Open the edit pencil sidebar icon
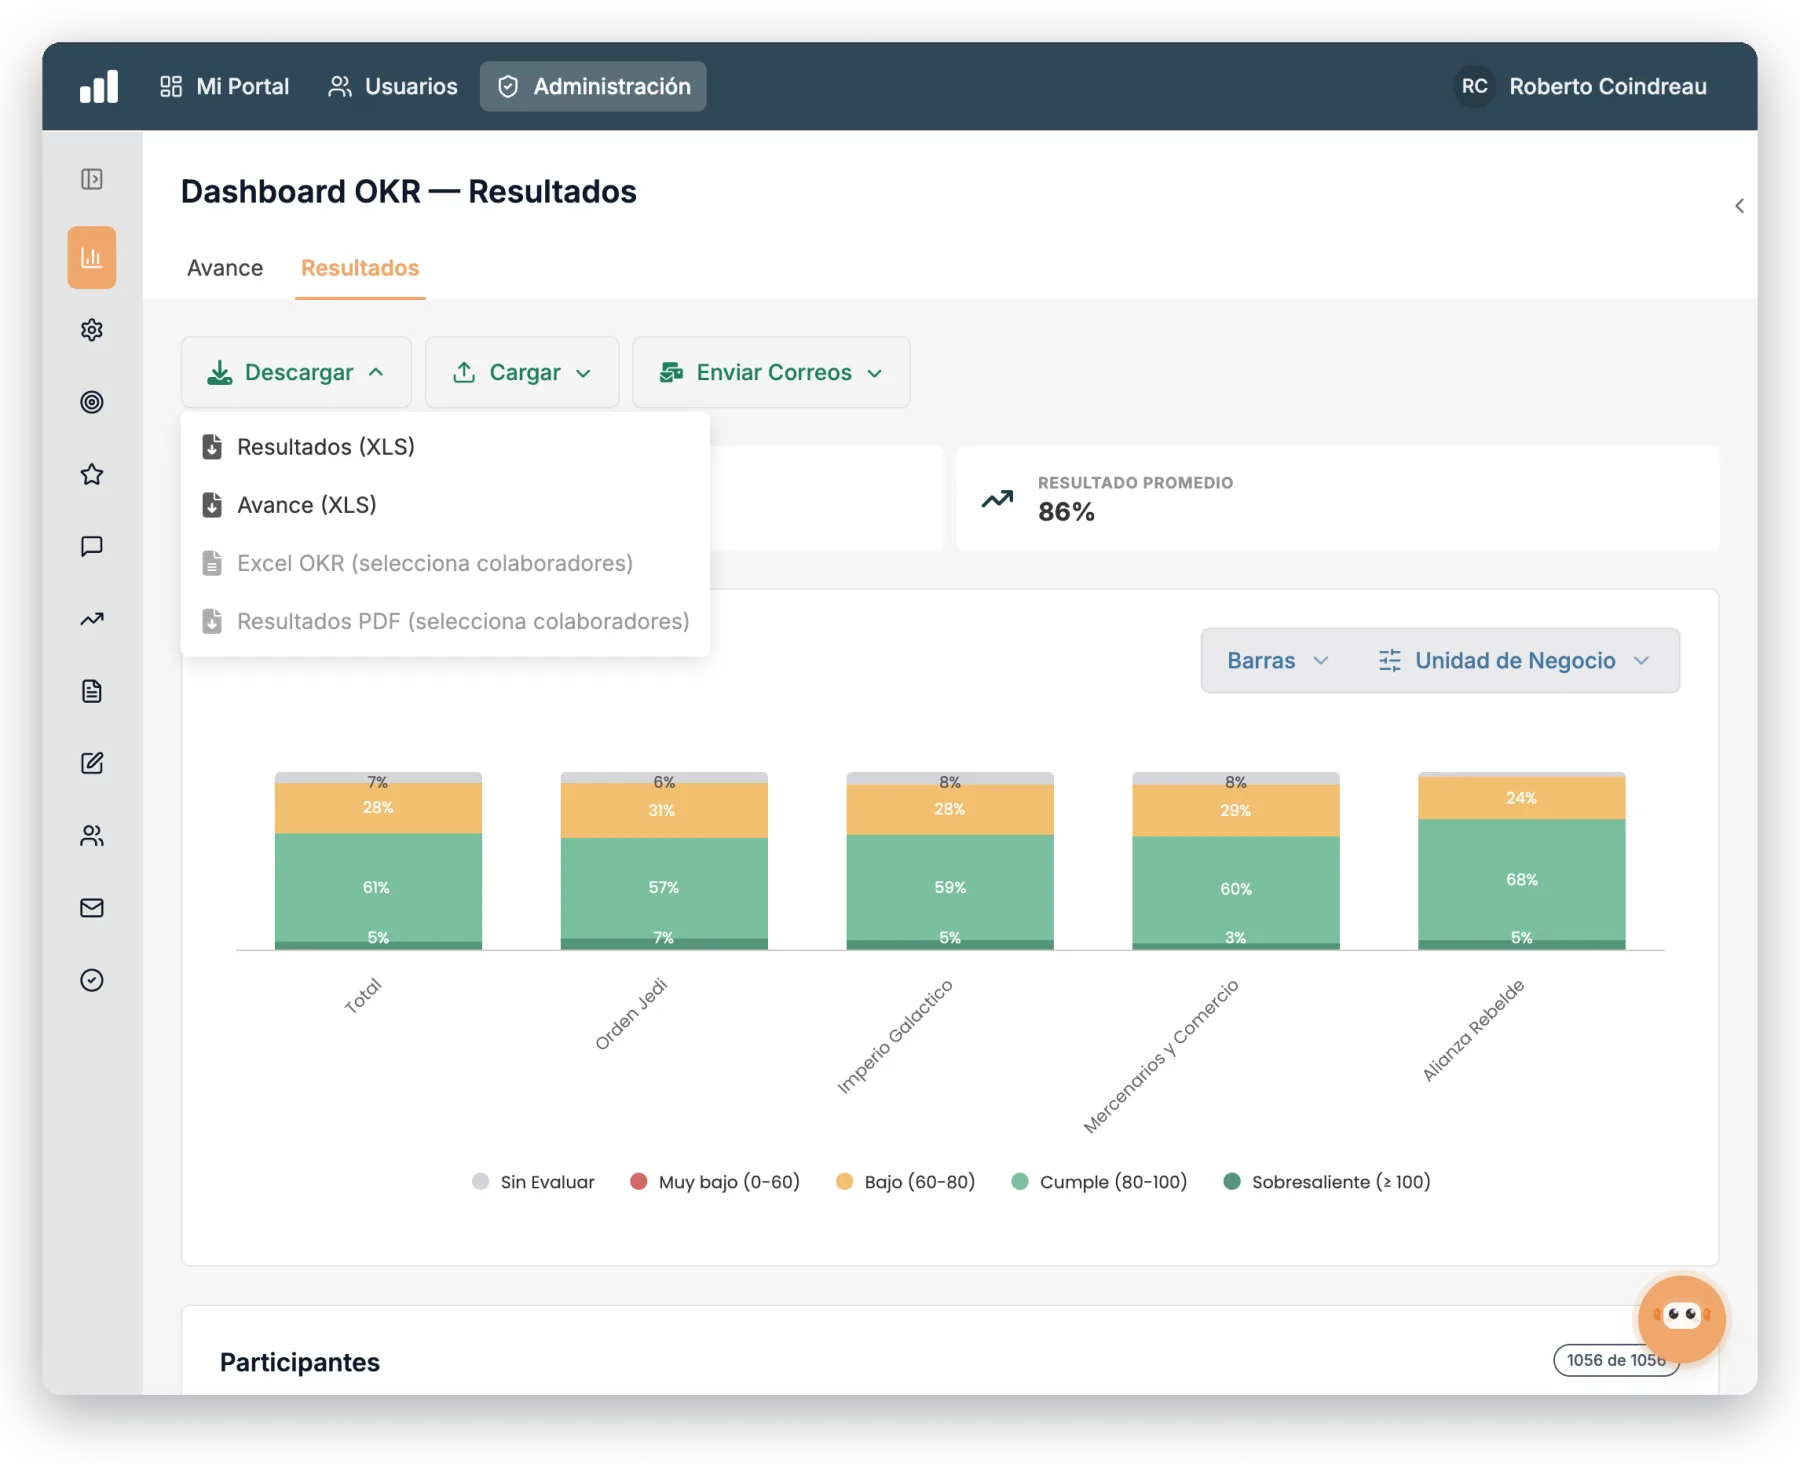 click(92, 763)
